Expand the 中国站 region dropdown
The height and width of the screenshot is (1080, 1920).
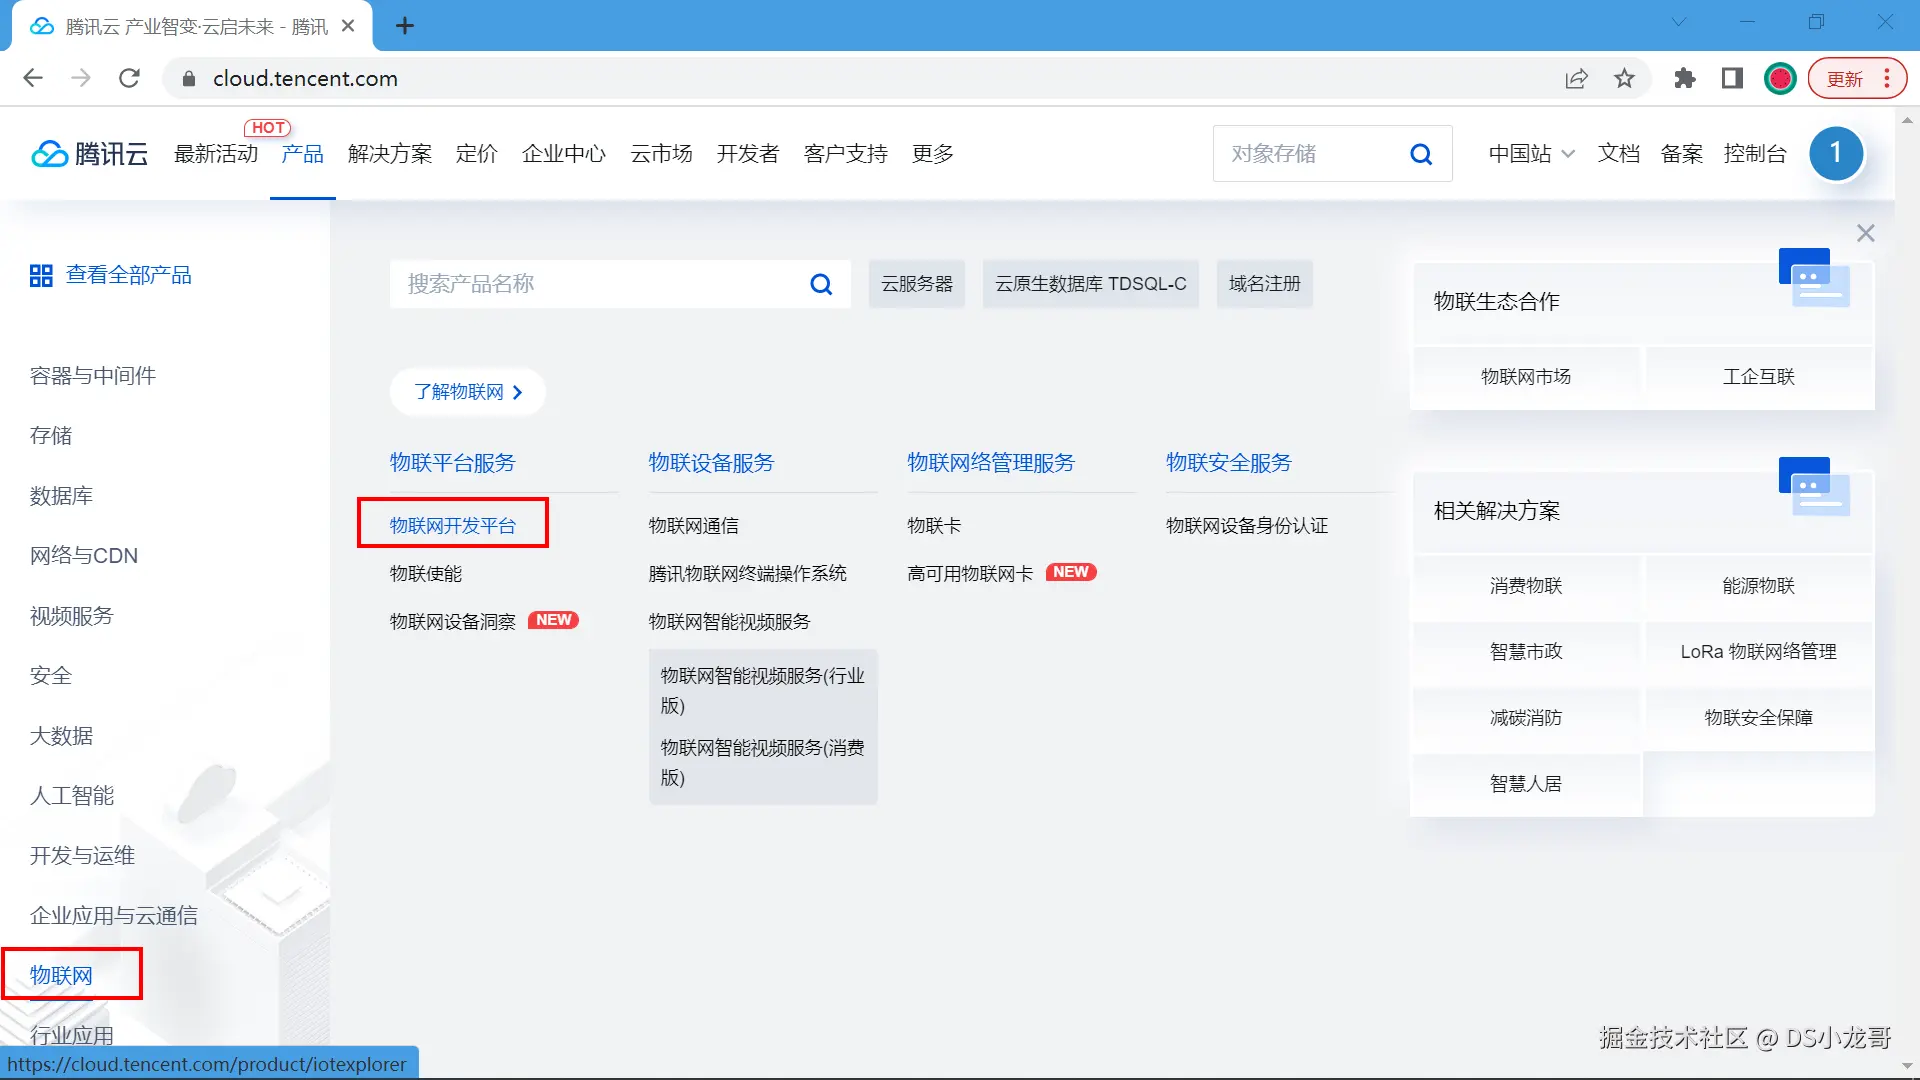1531,154
